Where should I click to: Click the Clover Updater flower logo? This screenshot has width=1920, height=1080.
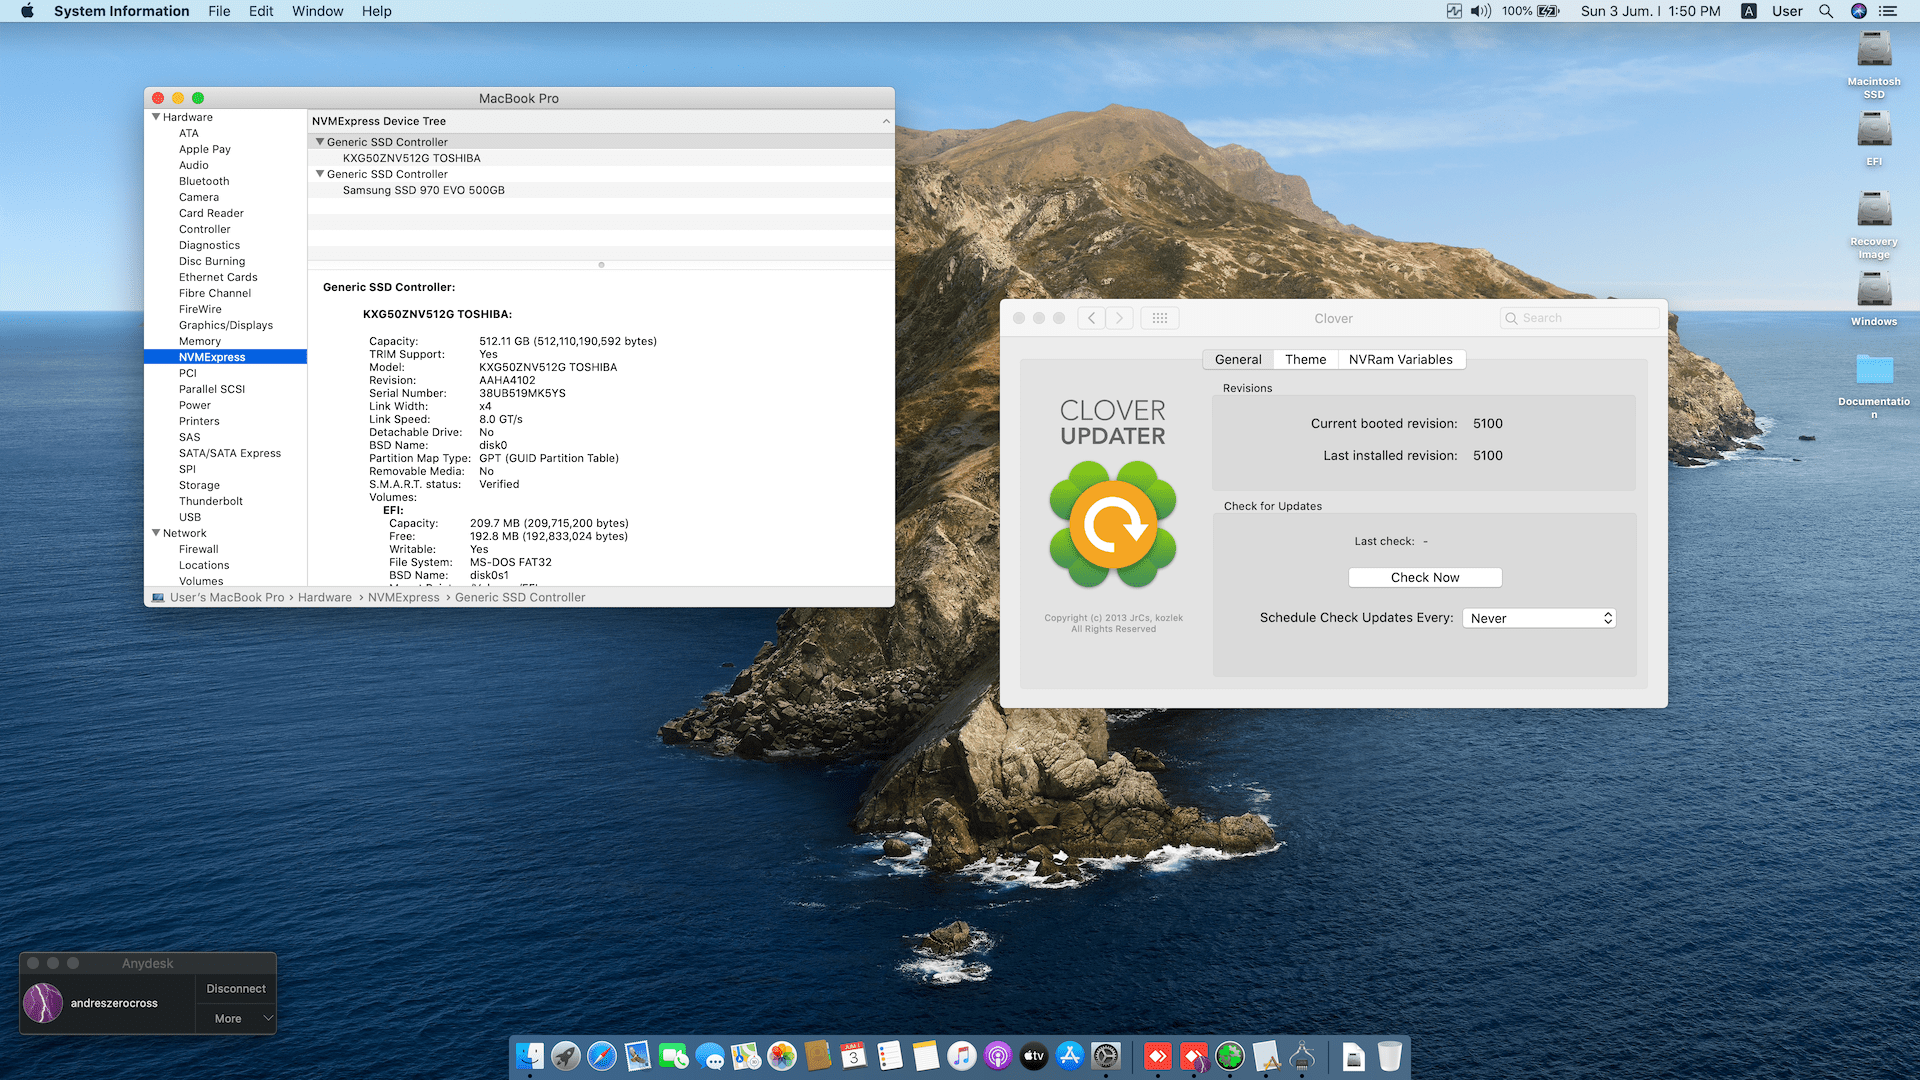[1113, 525]
